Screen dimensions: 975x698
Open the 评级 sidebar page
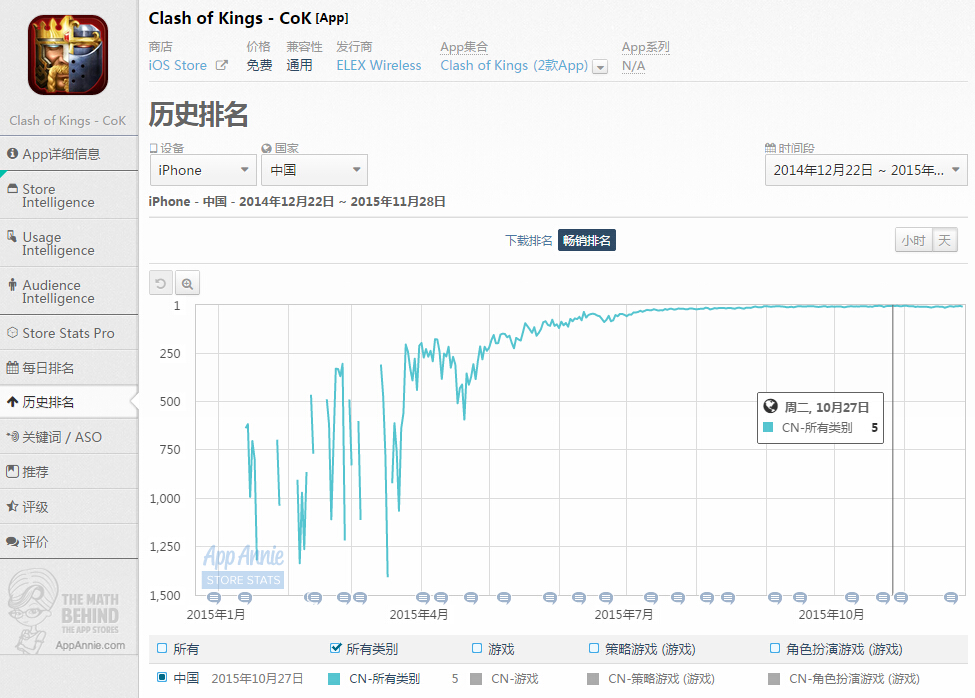[x=69, y=507]
